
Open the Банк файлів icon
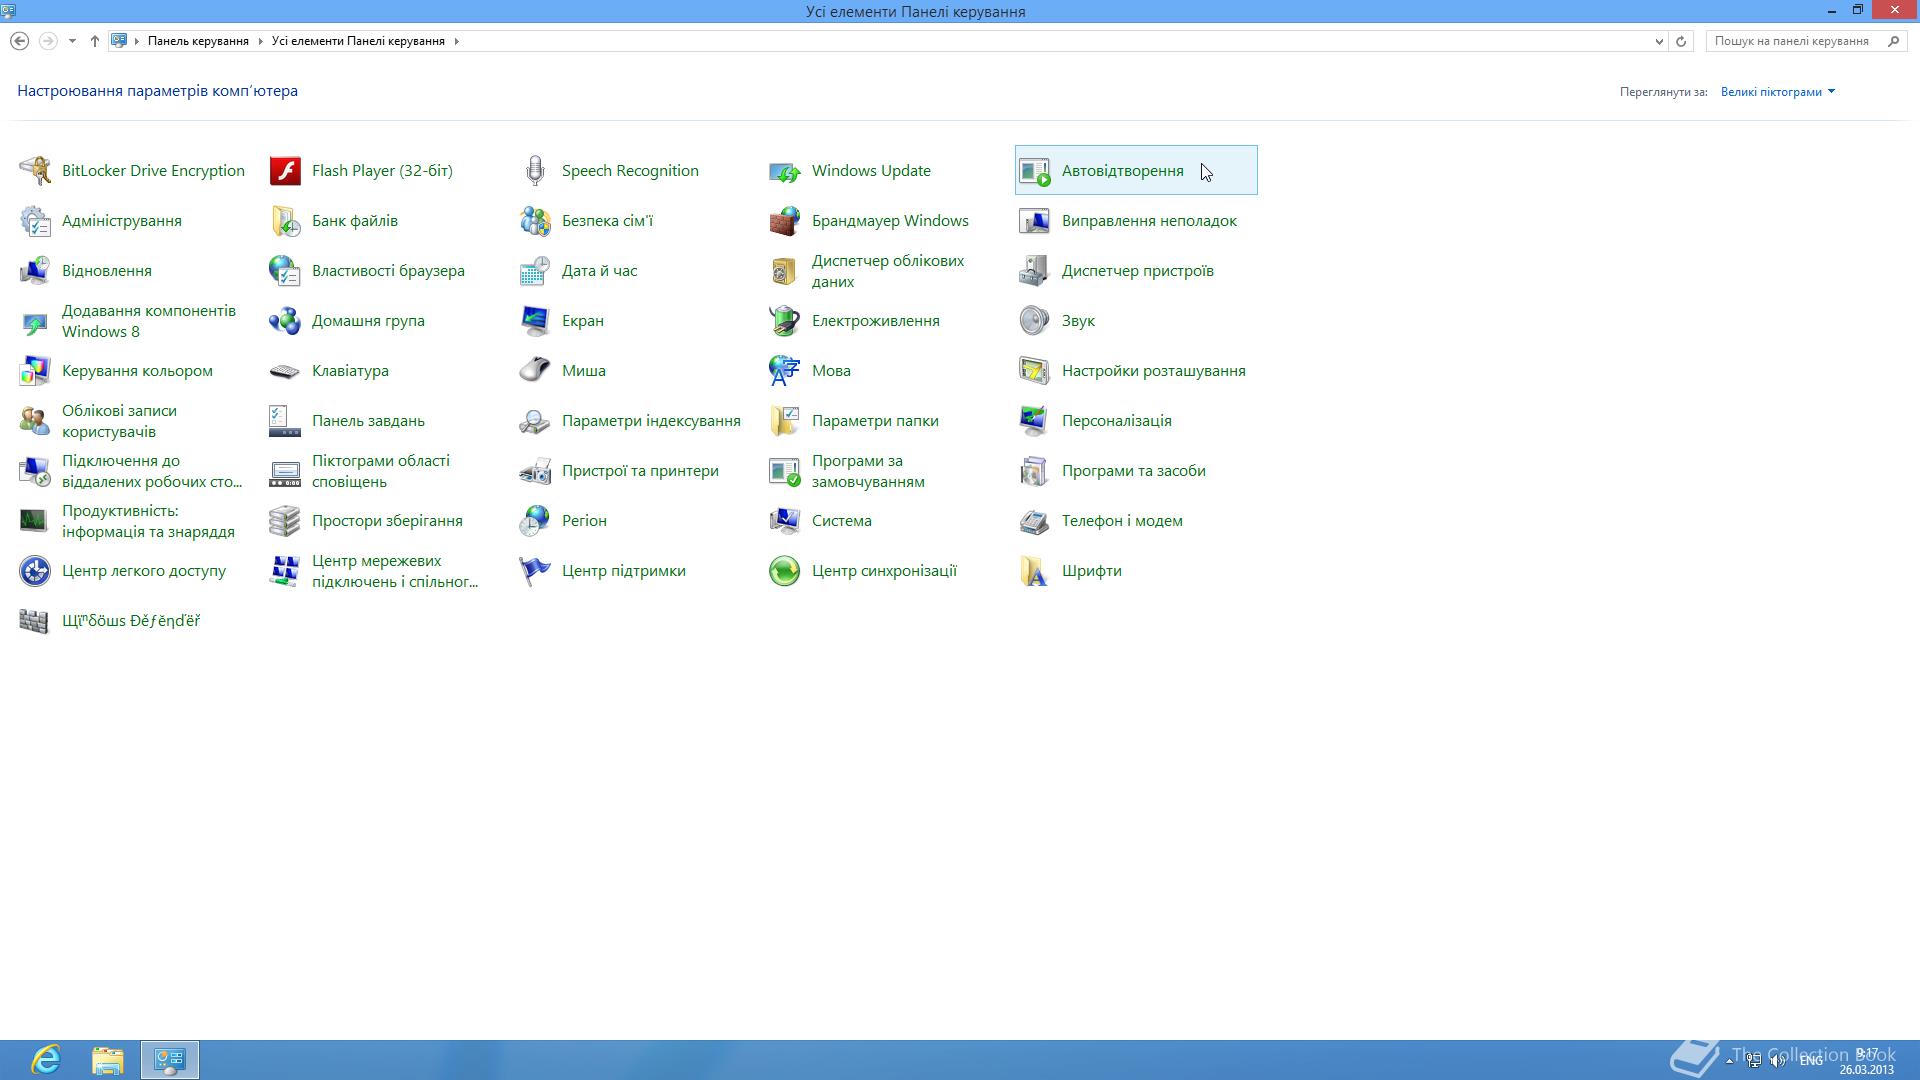click(285, 221)
